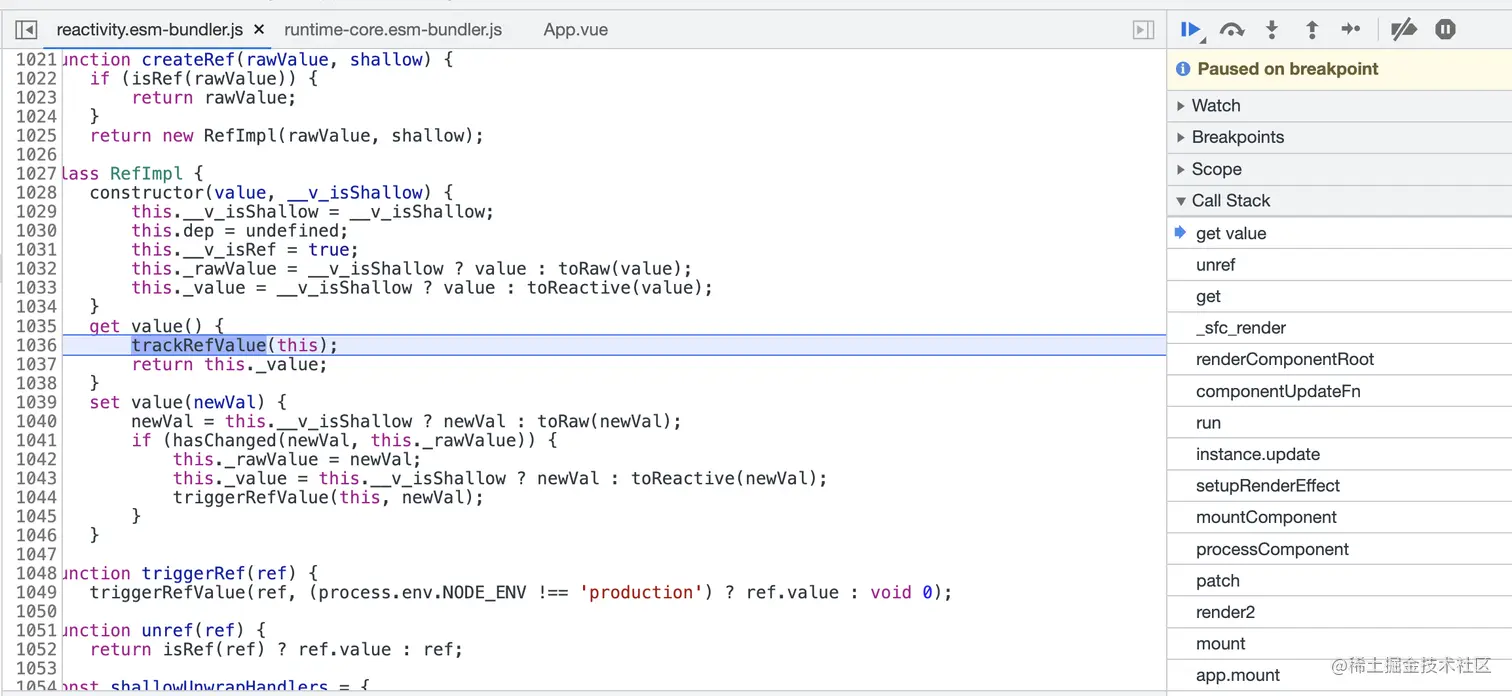The height and width of the screenshot is (696, 1512).
Task: Jump to the _sfc_render stack frame
Action: [1240, 328]
